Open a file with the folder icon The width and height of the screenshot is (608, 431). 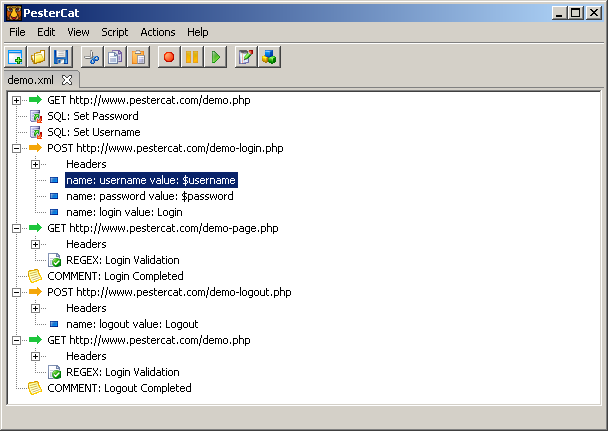click(38, 57)
